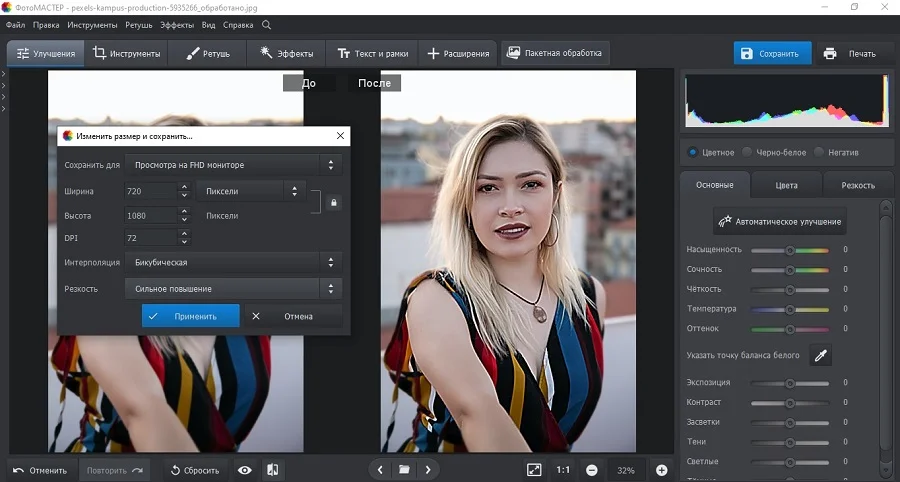Click the Автоматическое улучшение button
Screen dimensions: 900x482
click(x=780, y=220)
